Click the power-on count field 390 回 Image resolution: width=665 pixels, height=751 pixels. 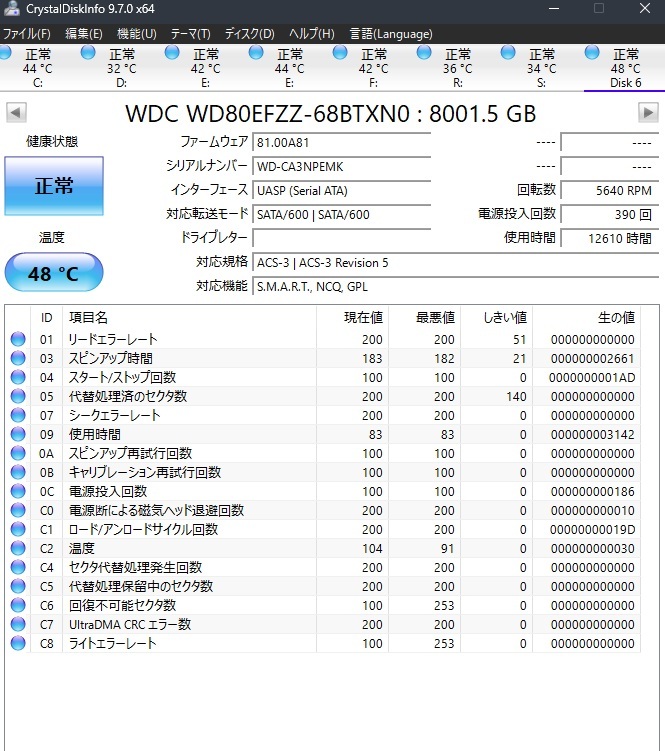tap(609, 214)
